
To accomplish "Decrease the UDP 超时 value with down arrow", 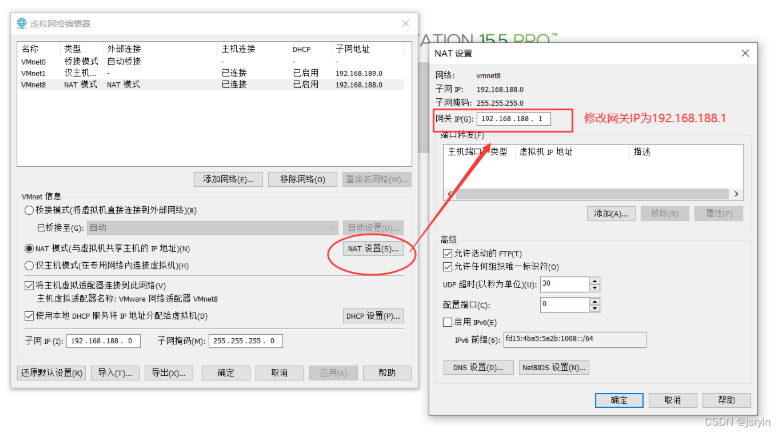I will (x=595, y=288).
